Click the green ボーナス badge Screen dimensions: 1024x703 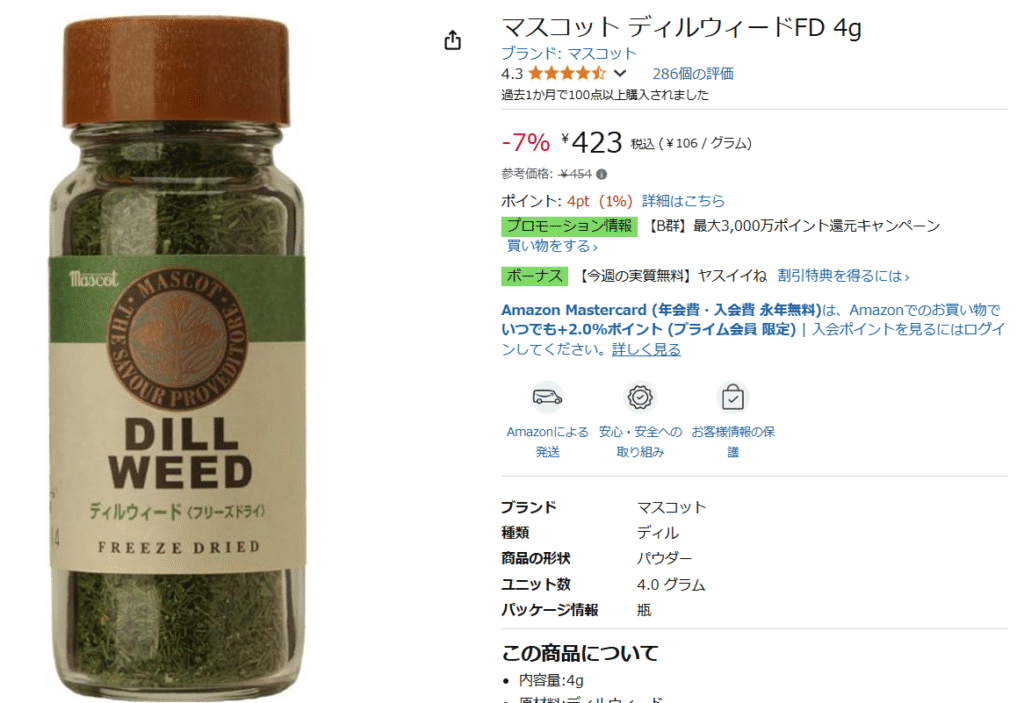click(534, 276)
